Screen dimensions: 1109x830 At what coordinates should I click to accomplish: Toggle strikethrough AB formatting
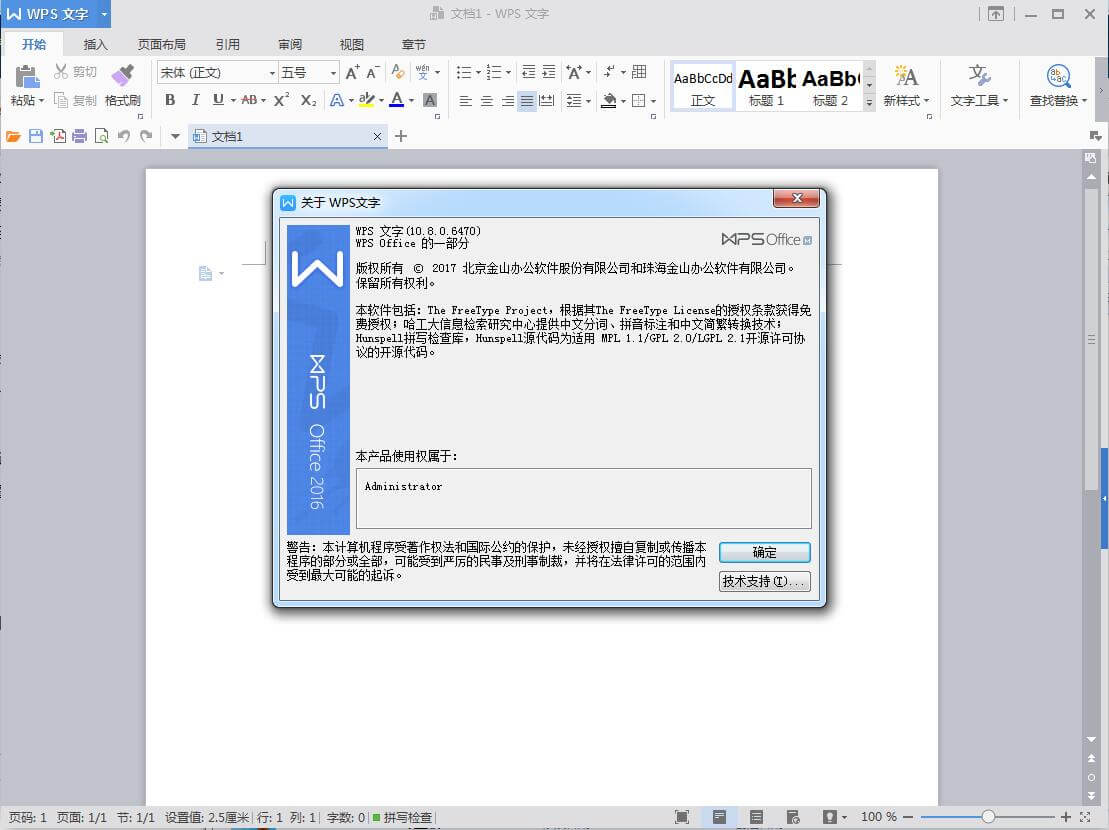[249, 100]
